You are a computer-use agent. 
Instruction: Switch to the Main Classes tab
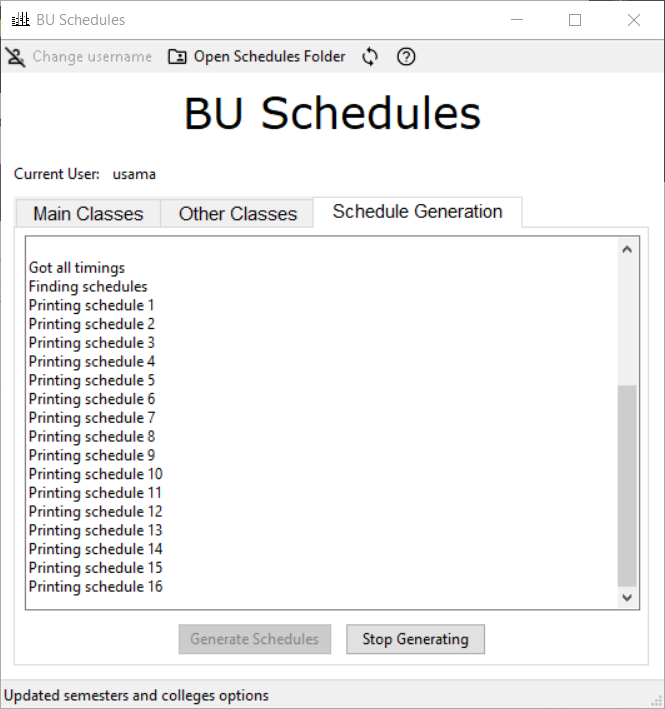(x=88, y=214)
